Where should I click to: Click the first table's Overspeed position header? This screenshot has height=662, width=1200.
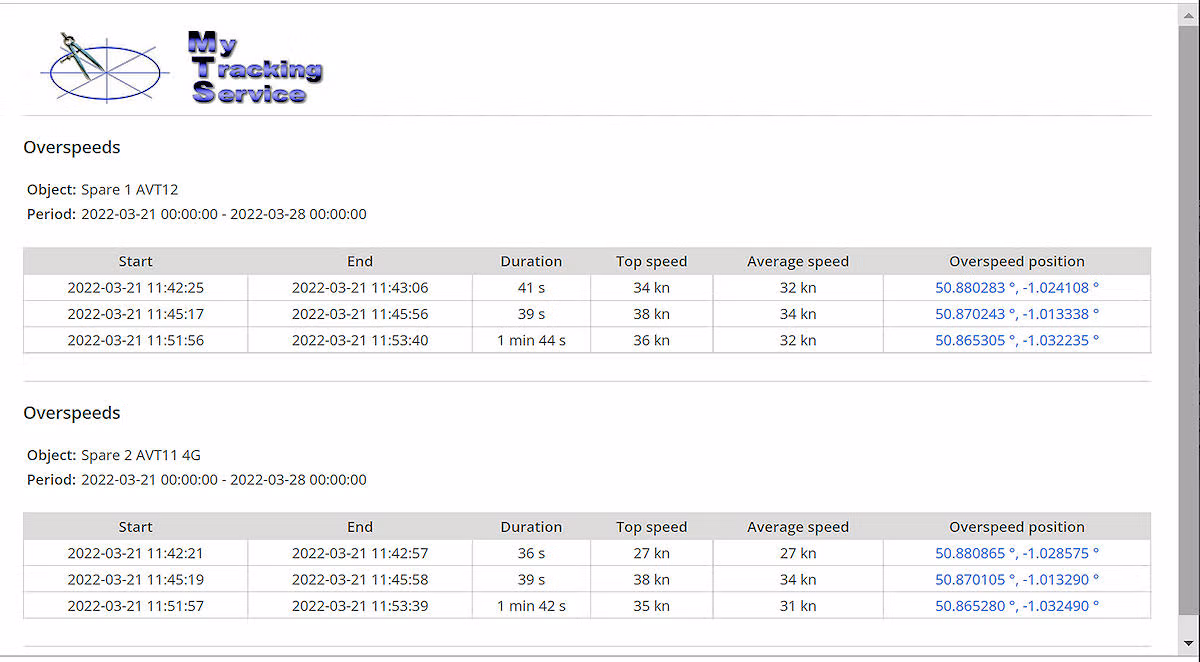point(1017,261)
